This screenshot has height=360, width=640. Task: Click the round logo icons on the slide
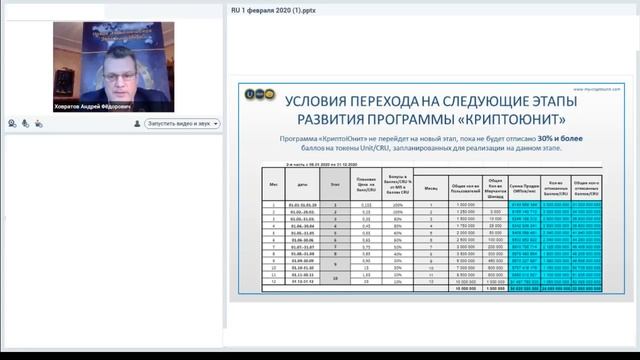[x=260, y=94]
